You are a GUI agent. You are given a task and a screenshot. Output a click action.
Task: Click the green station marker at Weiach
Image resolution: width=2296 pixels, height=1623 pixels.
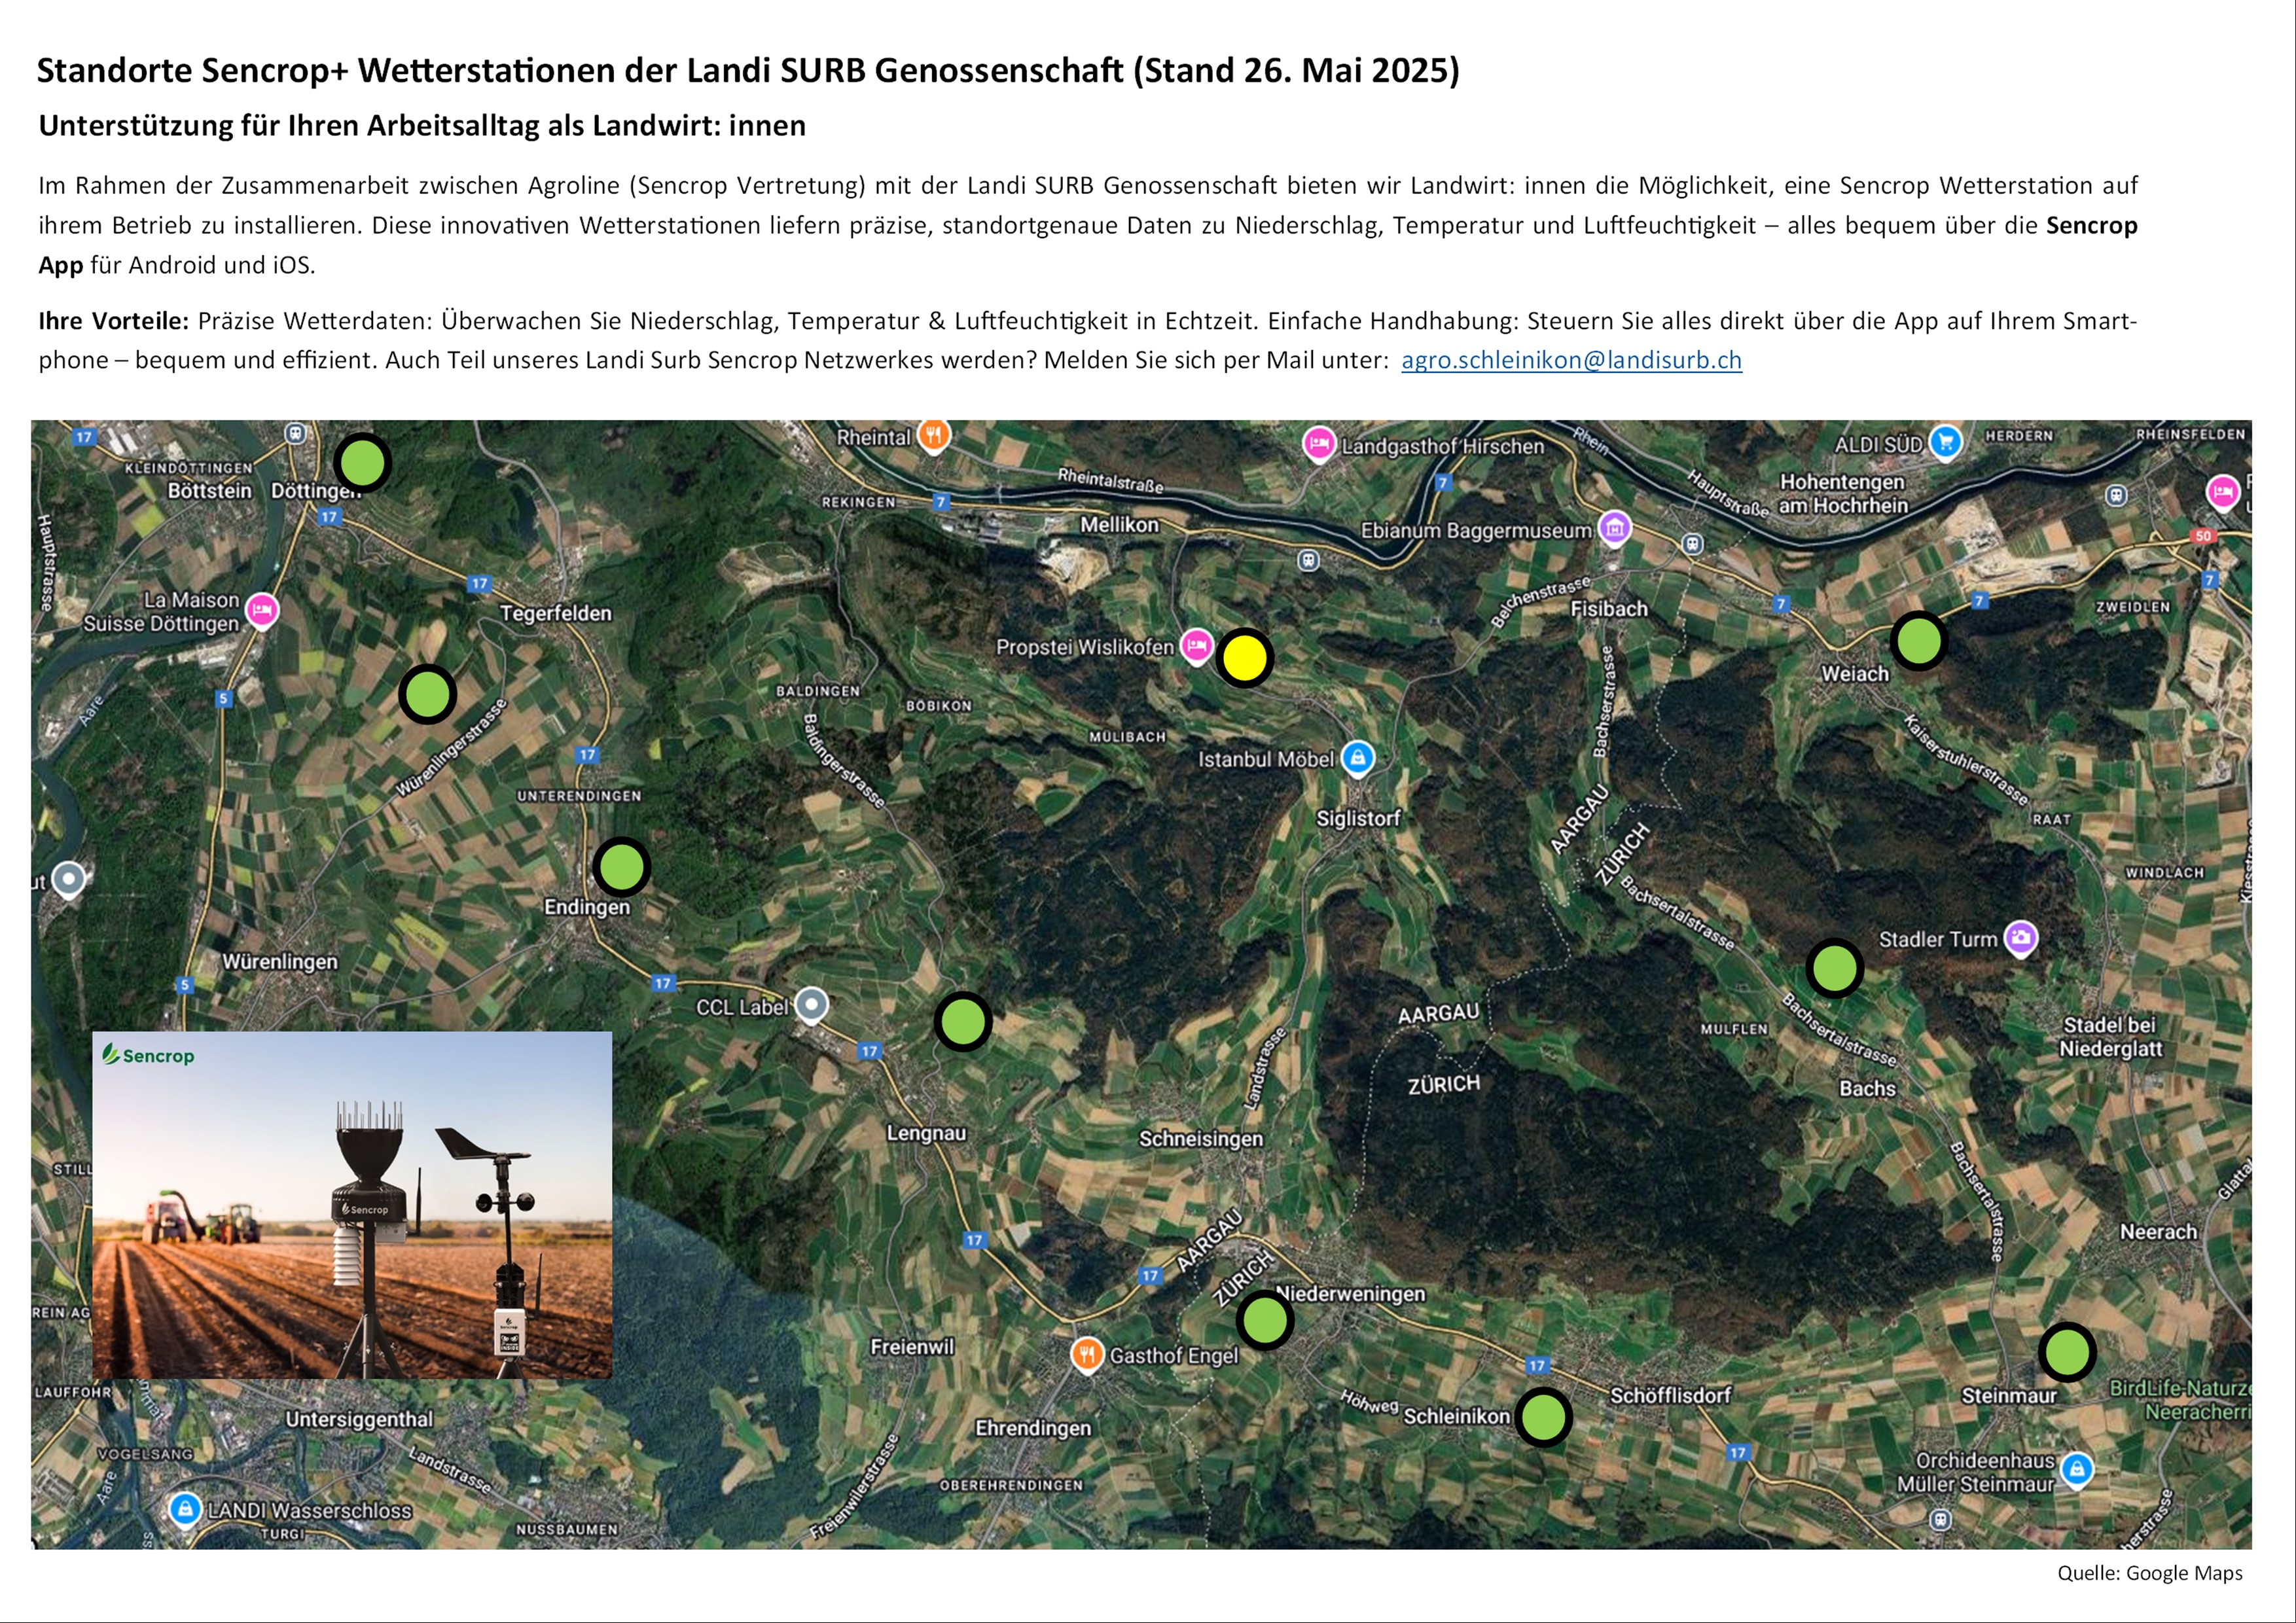[1919, 641]
